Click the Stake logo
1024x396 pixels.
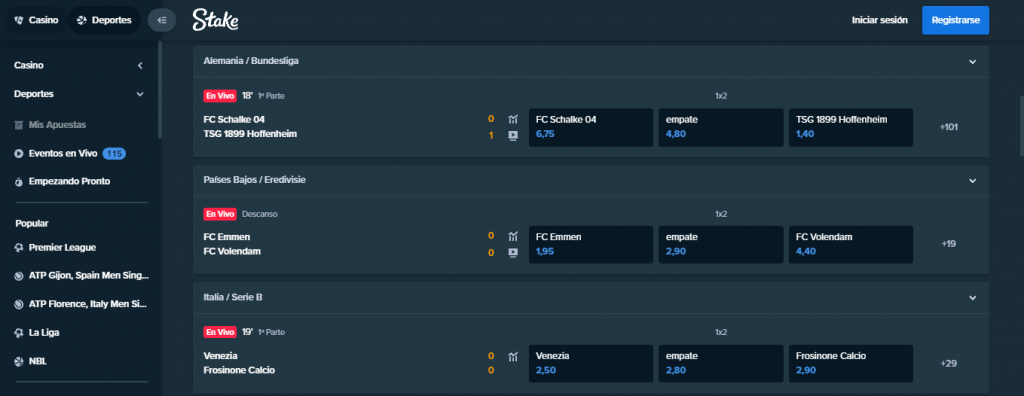click(216, 20)
